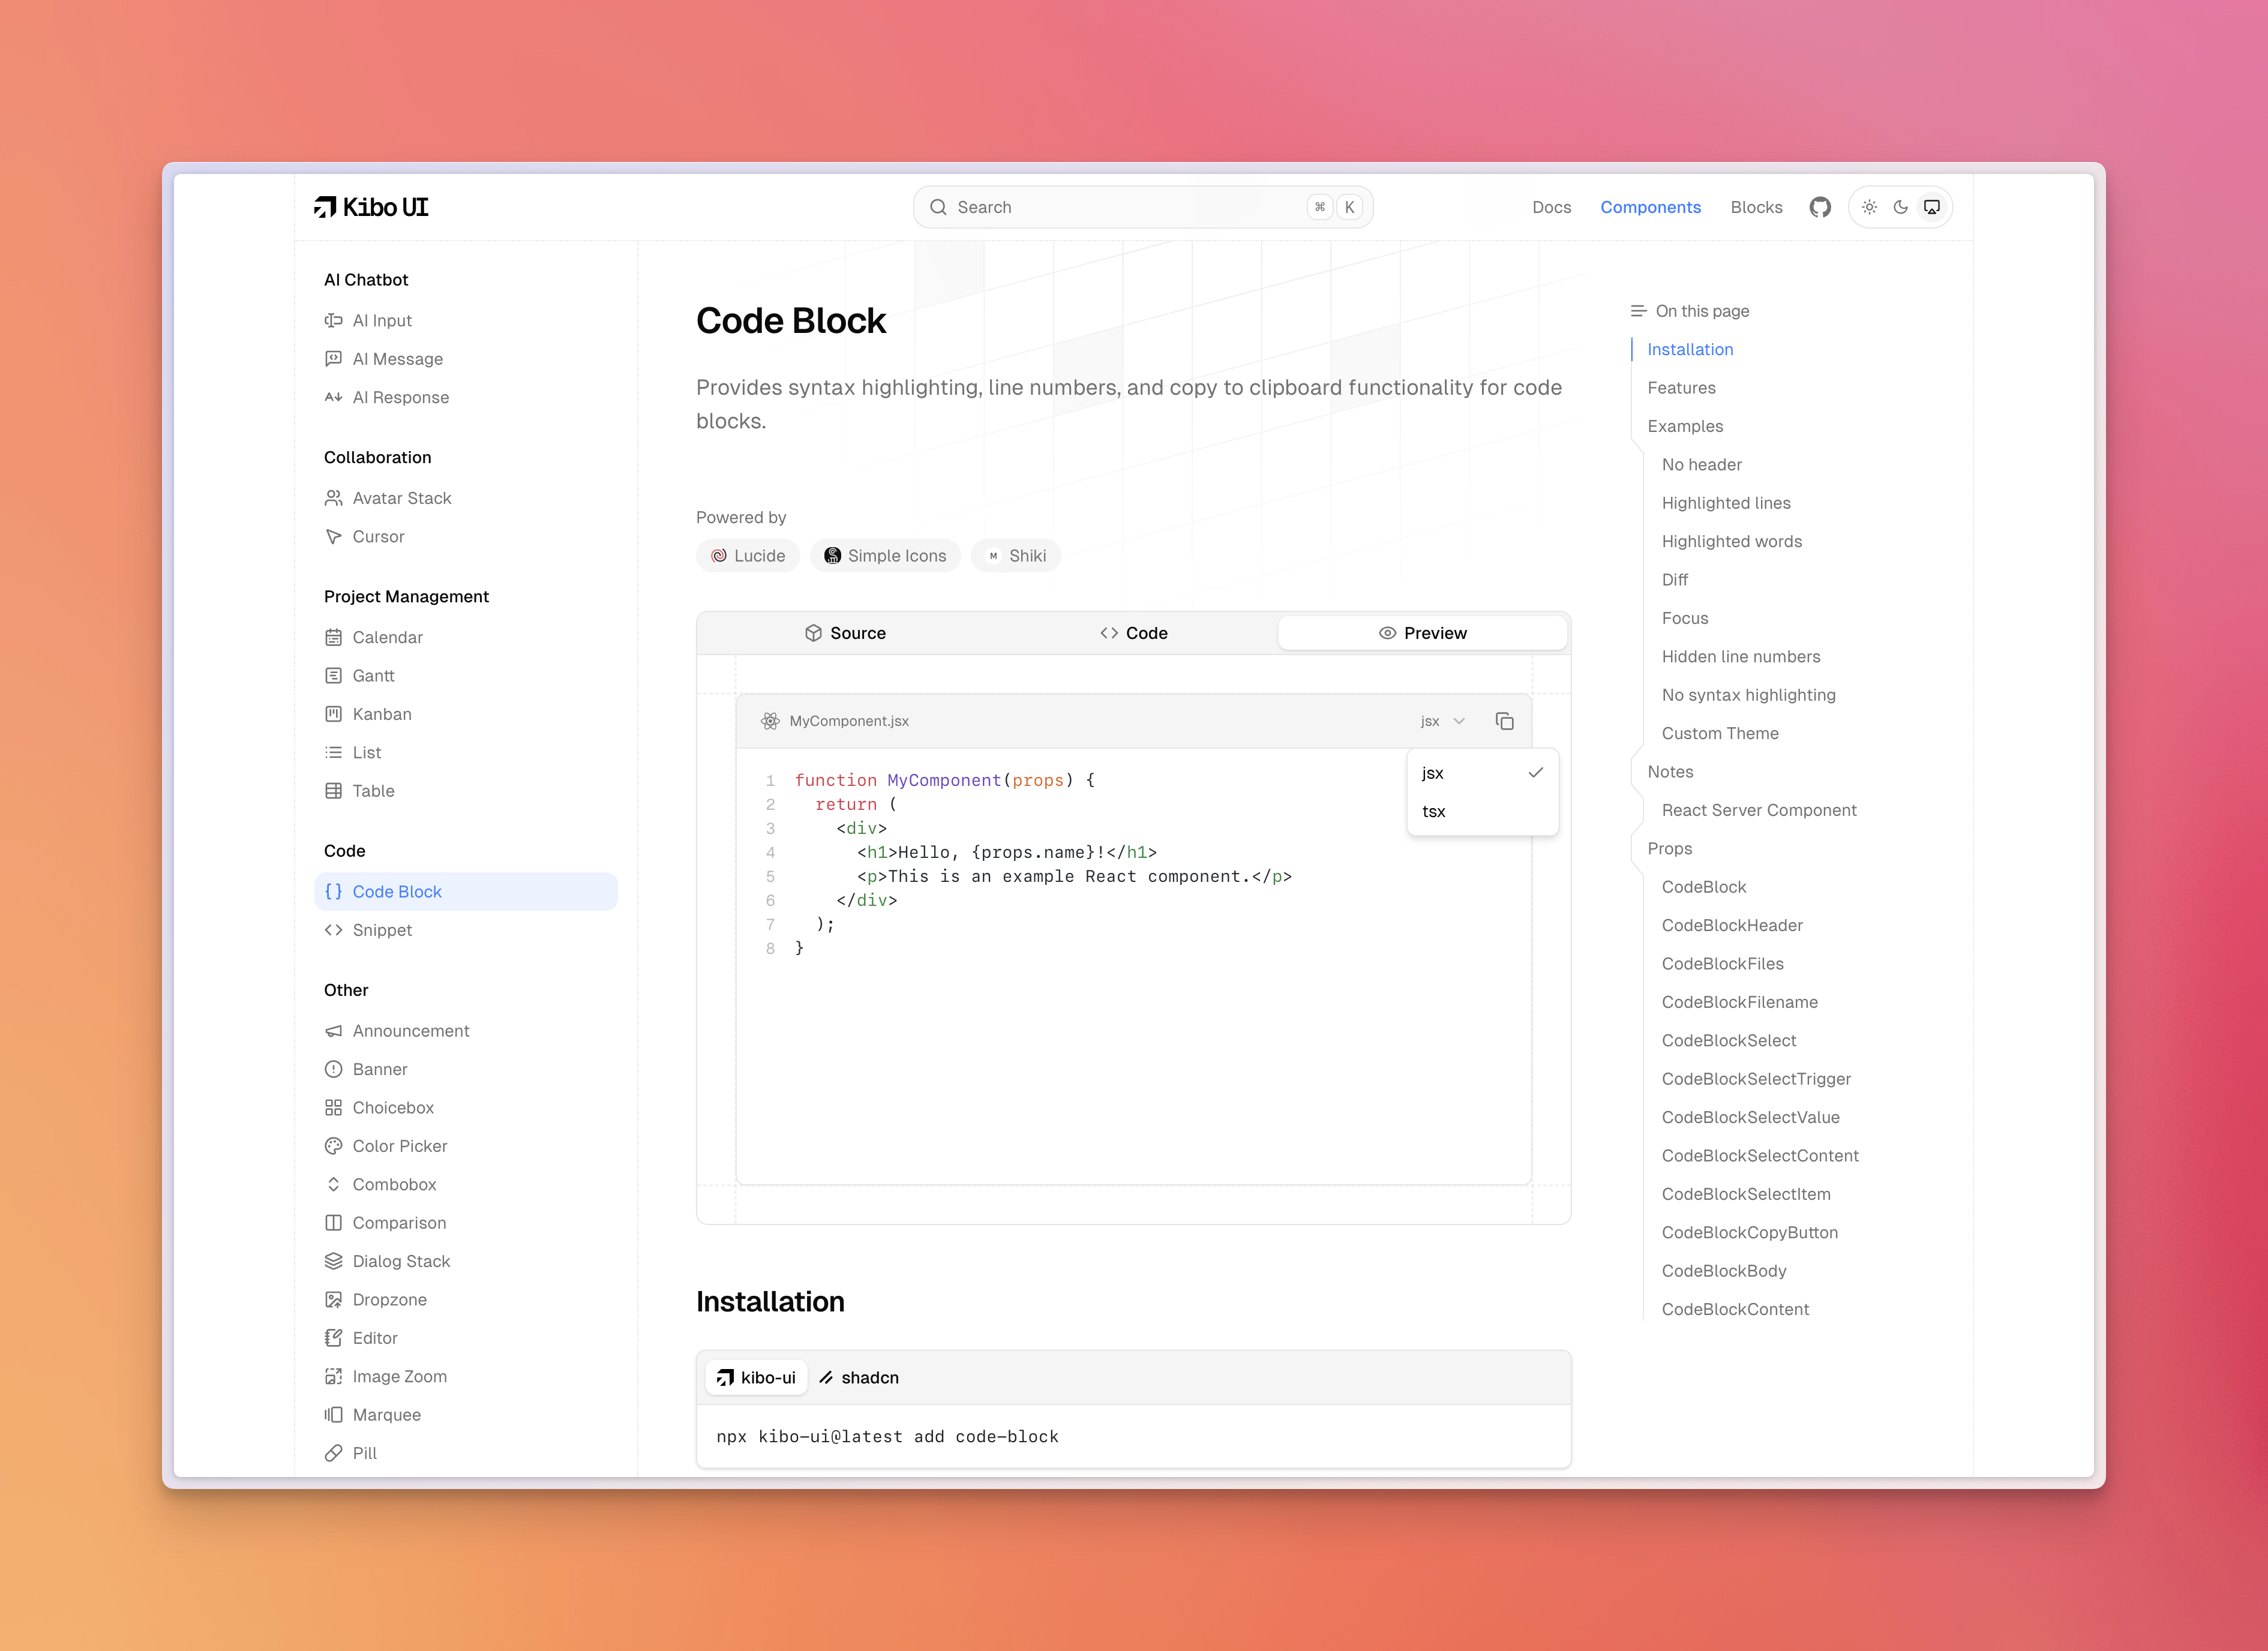This screenshot has height=1651, width=2268.
Task: Copy code with the clipboard icon
Action: 1504,721
